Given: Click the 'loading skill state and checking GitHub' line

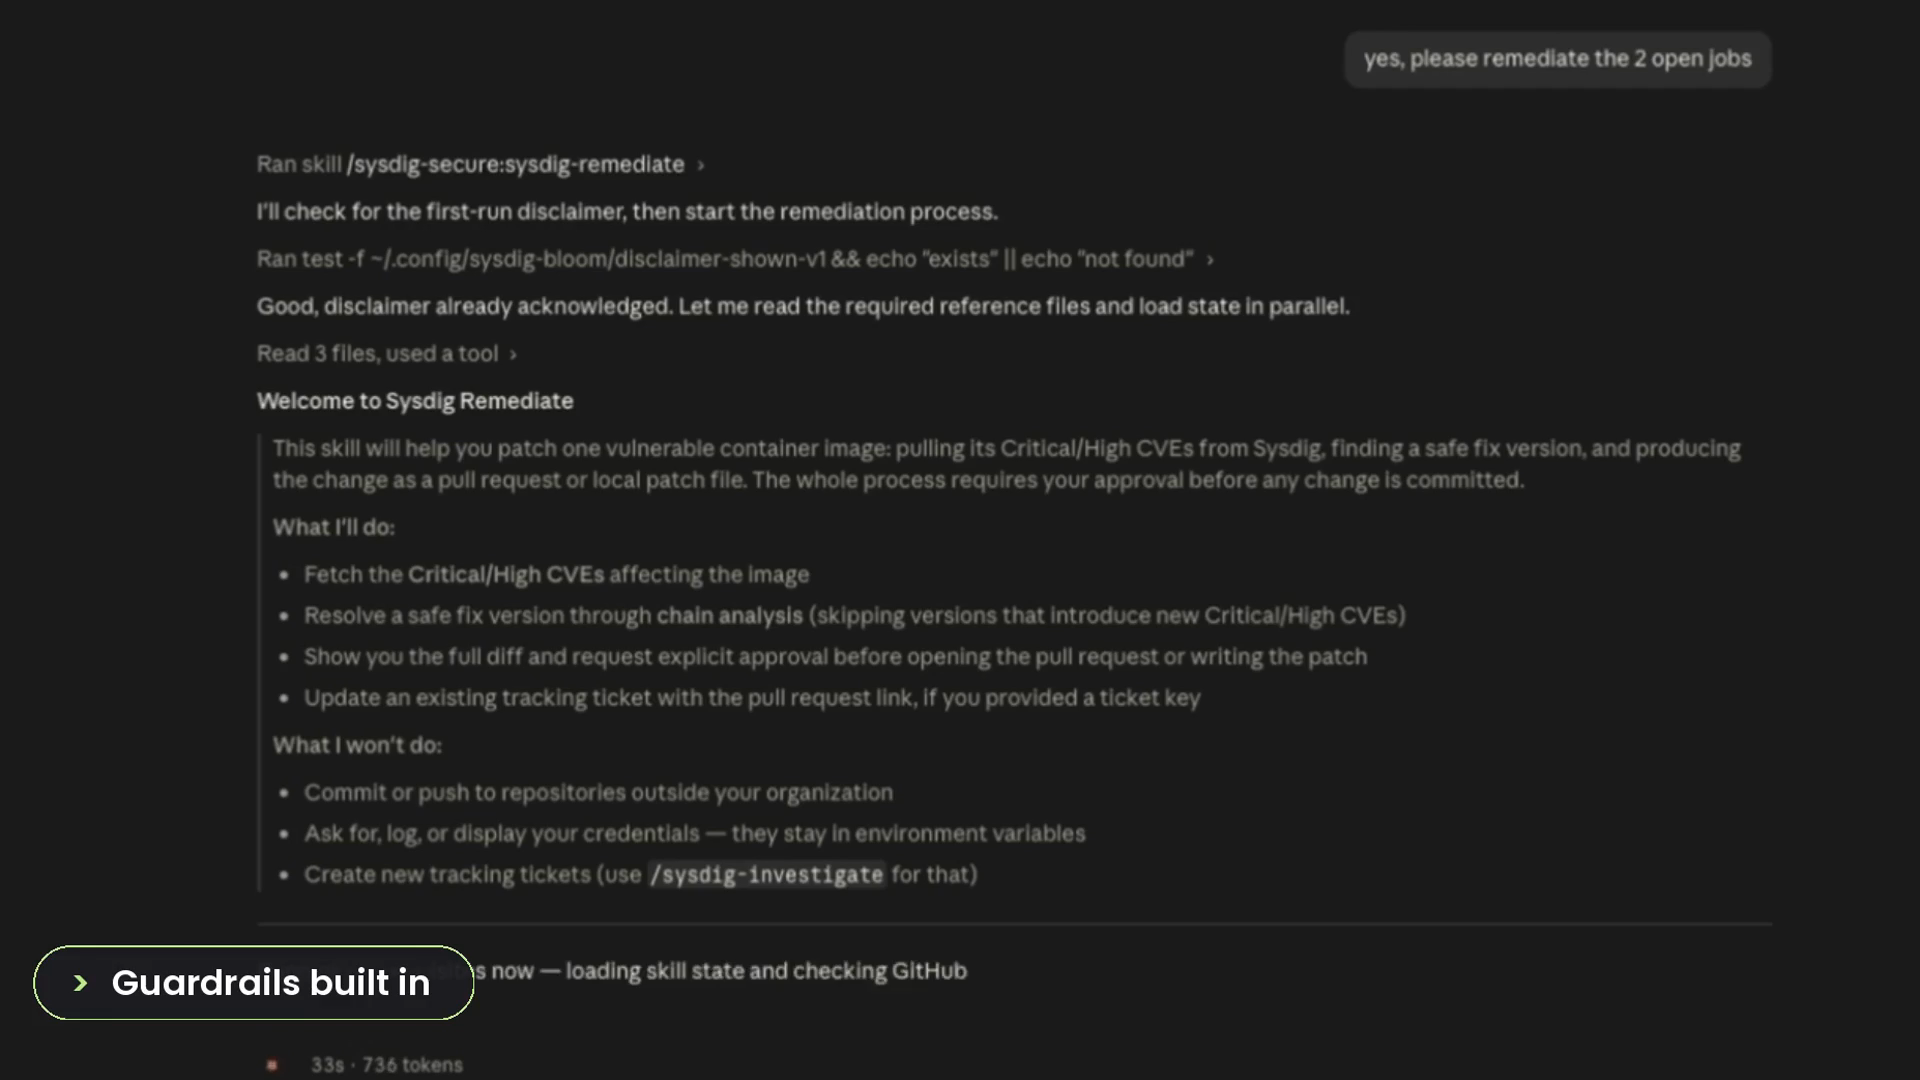Looking at the screenshot, I should point(766,971).
